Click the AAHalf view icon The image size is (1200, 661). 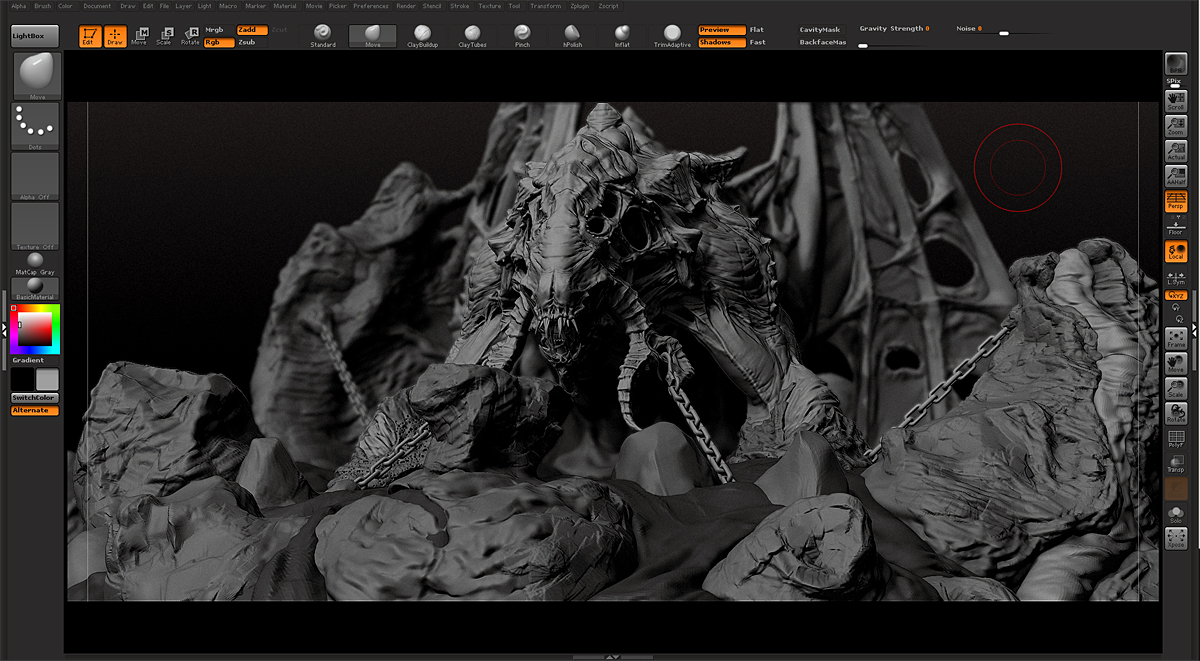pos(1176,175)
